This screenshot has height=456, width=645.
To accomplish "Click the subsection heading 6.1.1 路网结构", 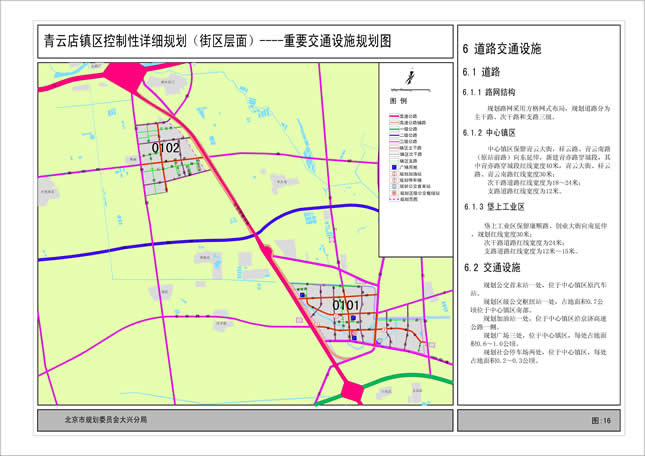I will tap(489, 92).
